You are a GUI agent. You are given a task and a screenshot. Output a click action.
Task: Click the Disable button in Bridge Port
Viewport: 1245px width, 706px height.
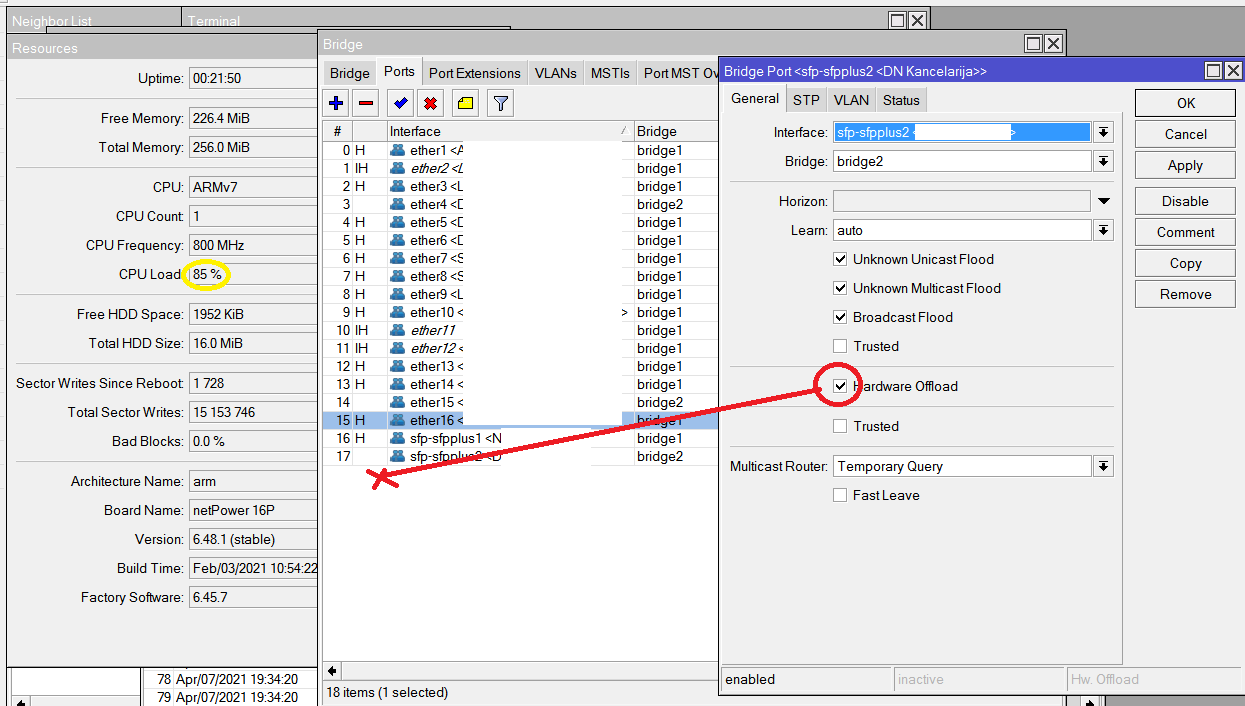[1186, 201]
